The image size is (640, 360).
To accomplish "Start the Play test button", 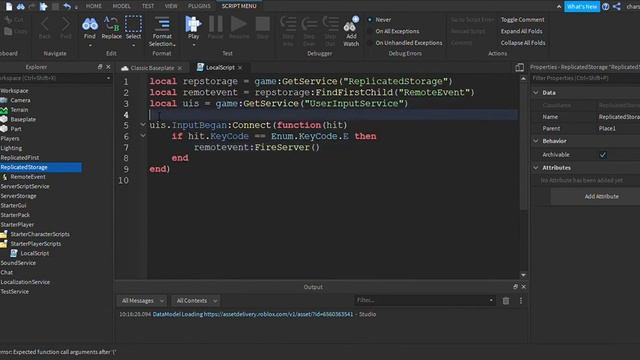I will 193,28.
